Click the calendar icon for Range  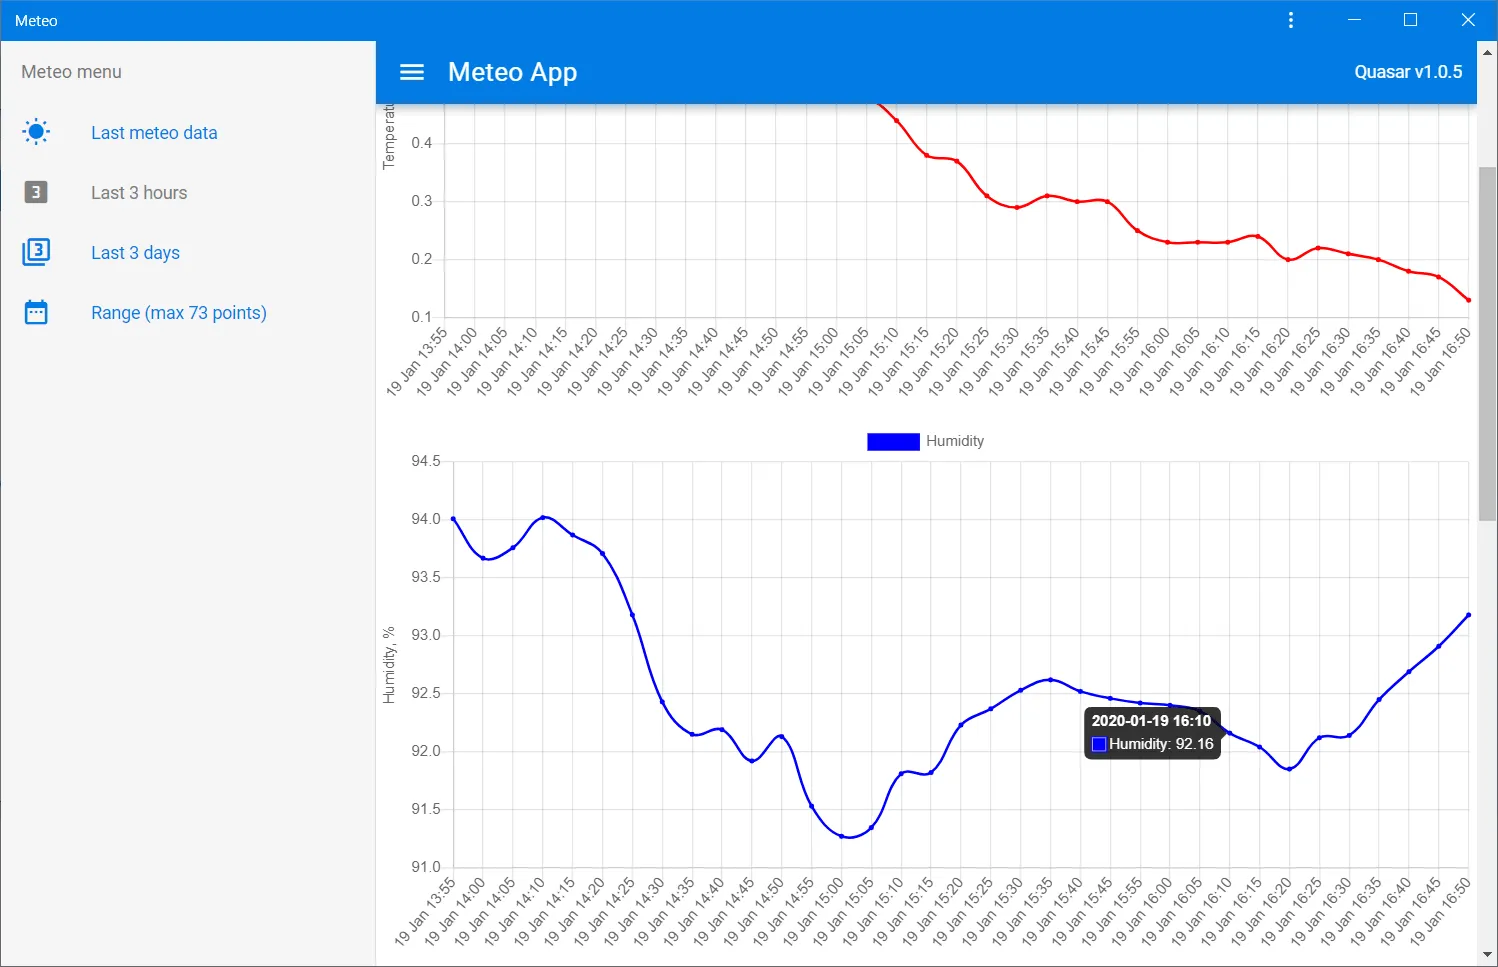[36, 312]
